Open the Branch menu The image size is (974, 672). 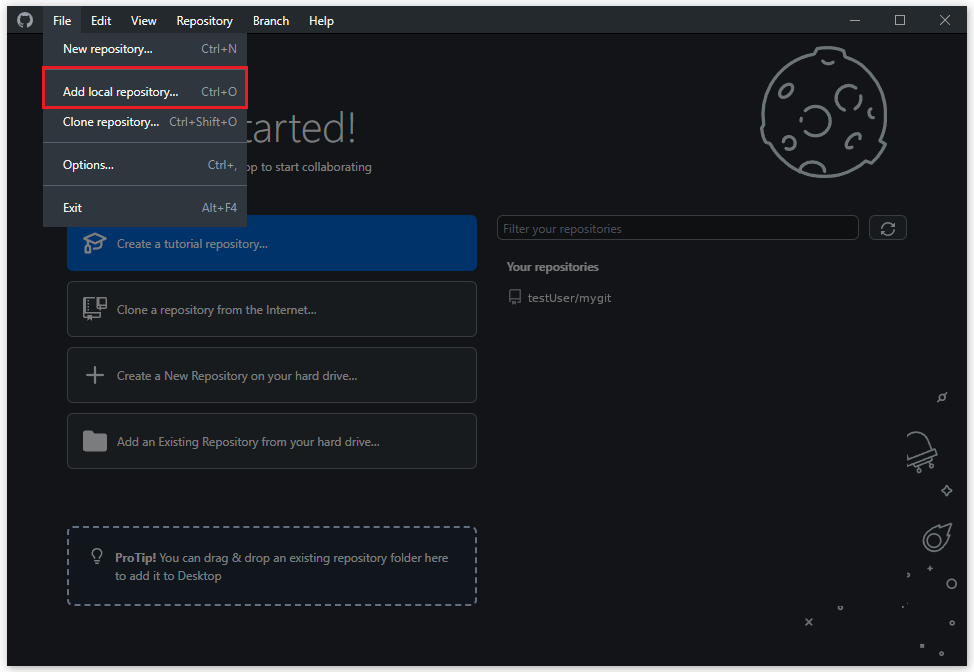[x=270, y=20]
